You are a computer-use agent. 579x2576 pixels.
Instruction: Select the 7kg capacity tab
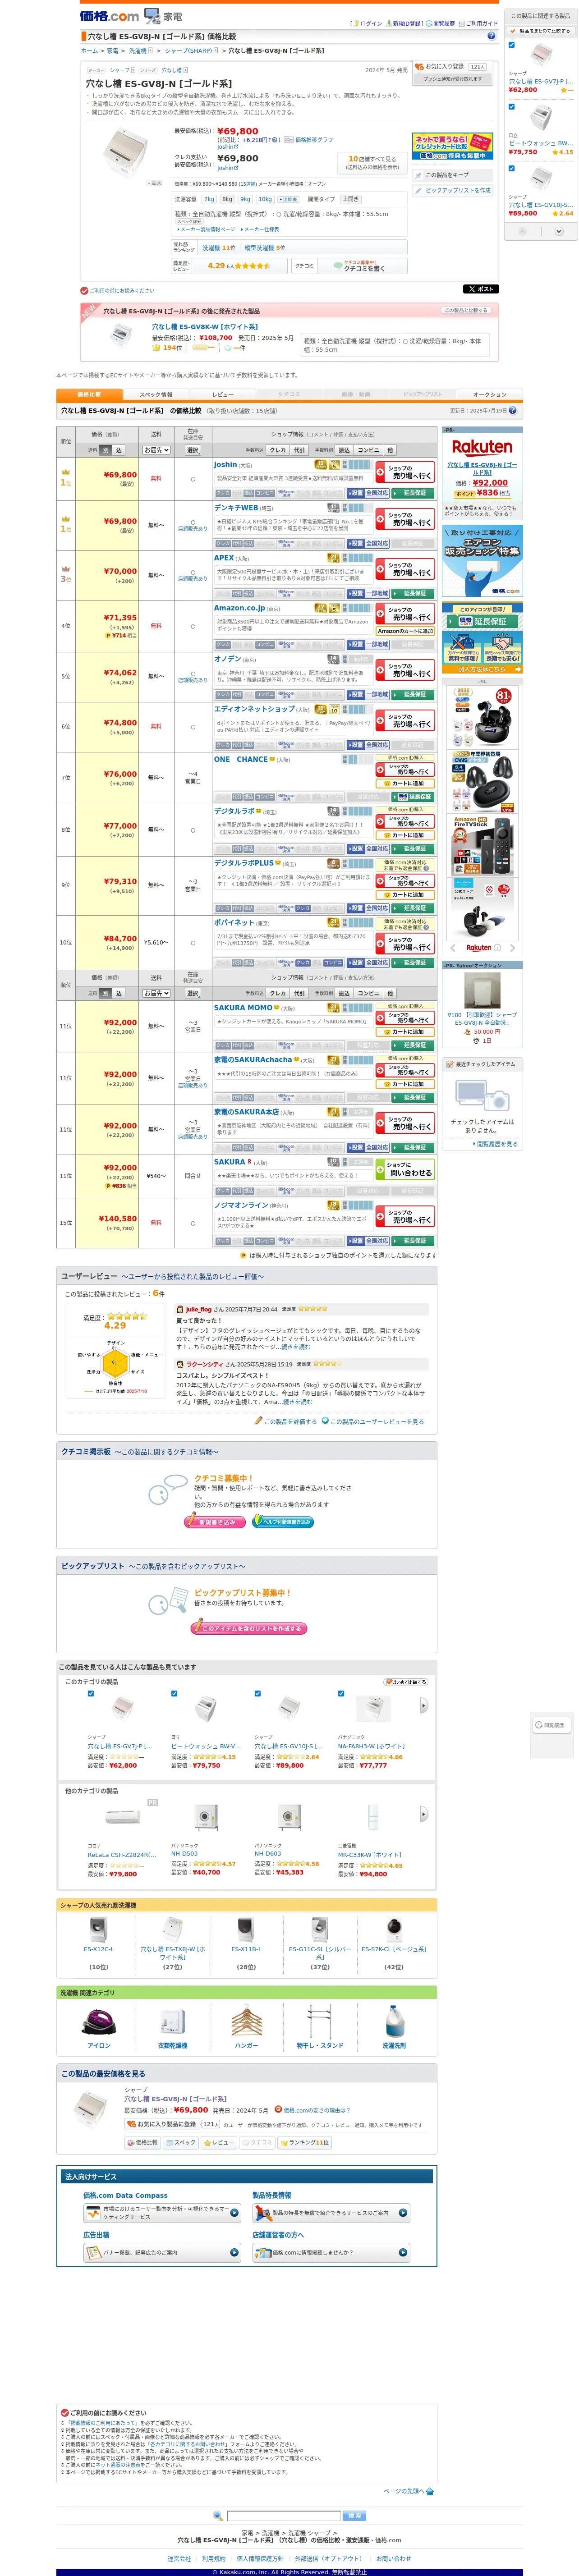tap(209, 199)
